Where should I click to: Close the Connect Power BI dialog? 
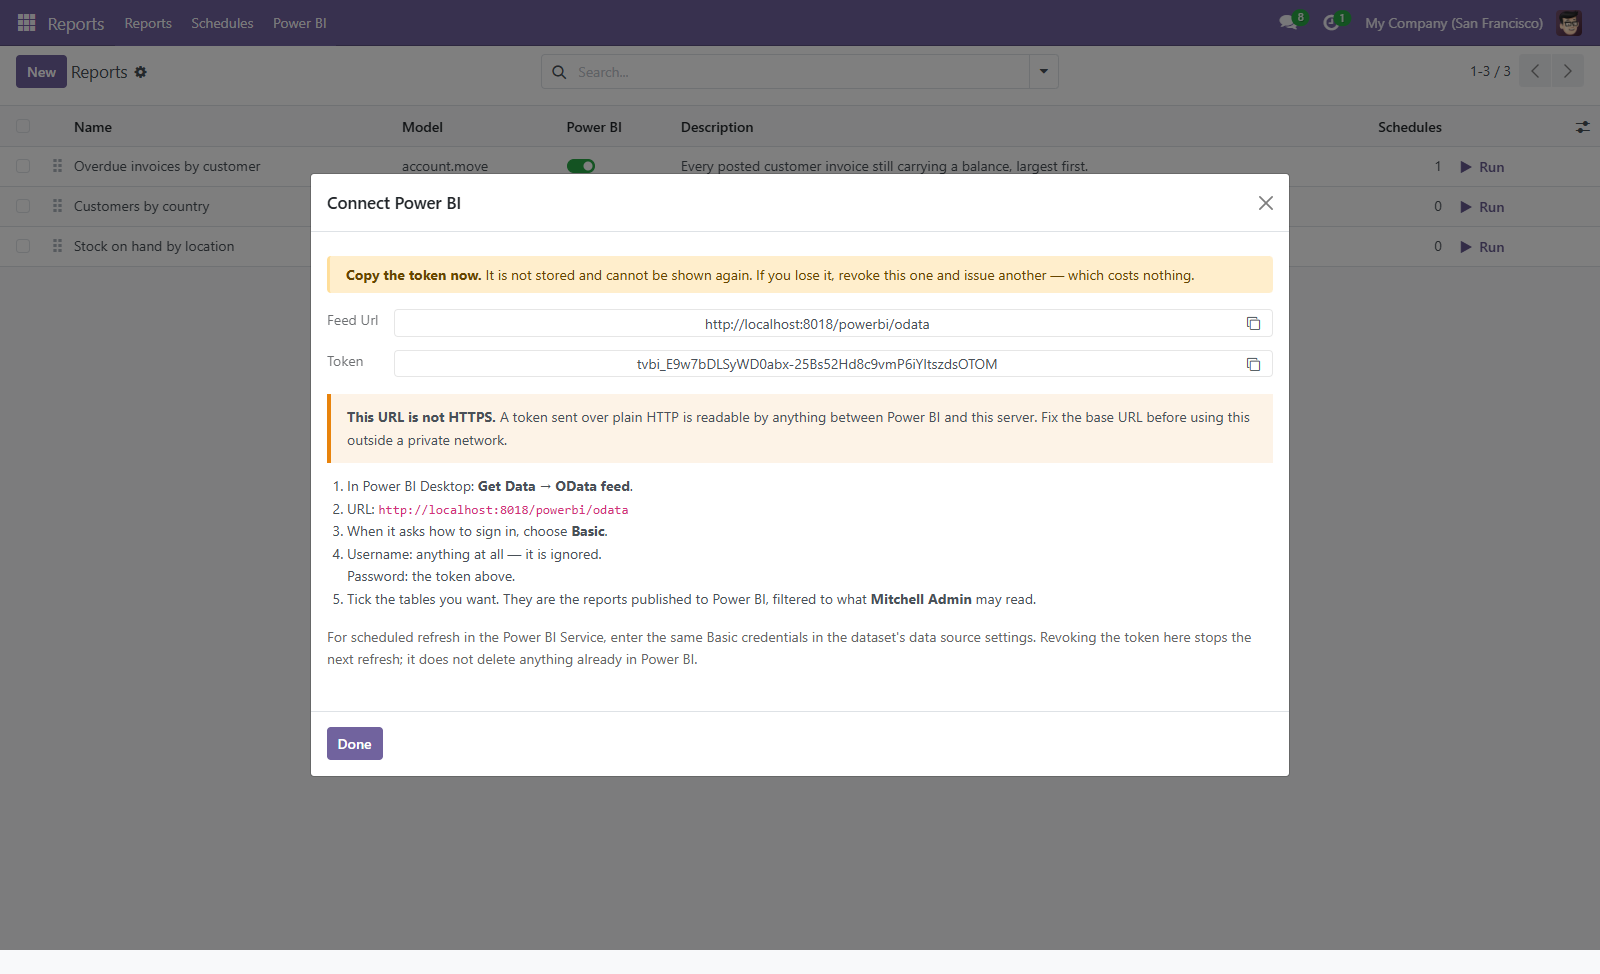click(1266, 203)
